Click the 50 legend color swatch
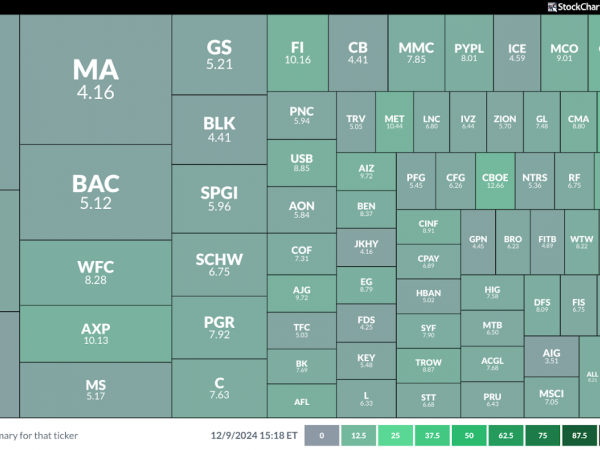 click(x=469, y=435)
